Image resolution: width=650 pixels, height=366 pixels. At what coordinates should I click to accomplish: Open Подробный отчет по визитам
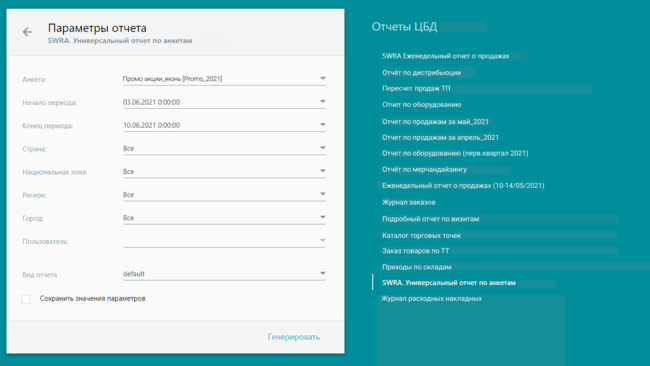430,219
